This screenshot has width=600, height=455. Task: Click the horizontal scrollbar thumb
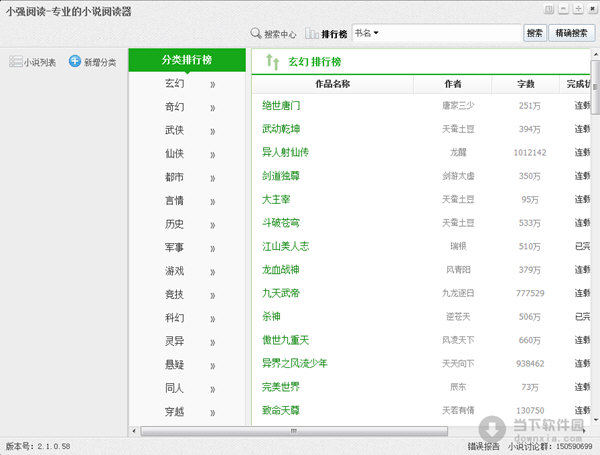click(x=294, y=431)
